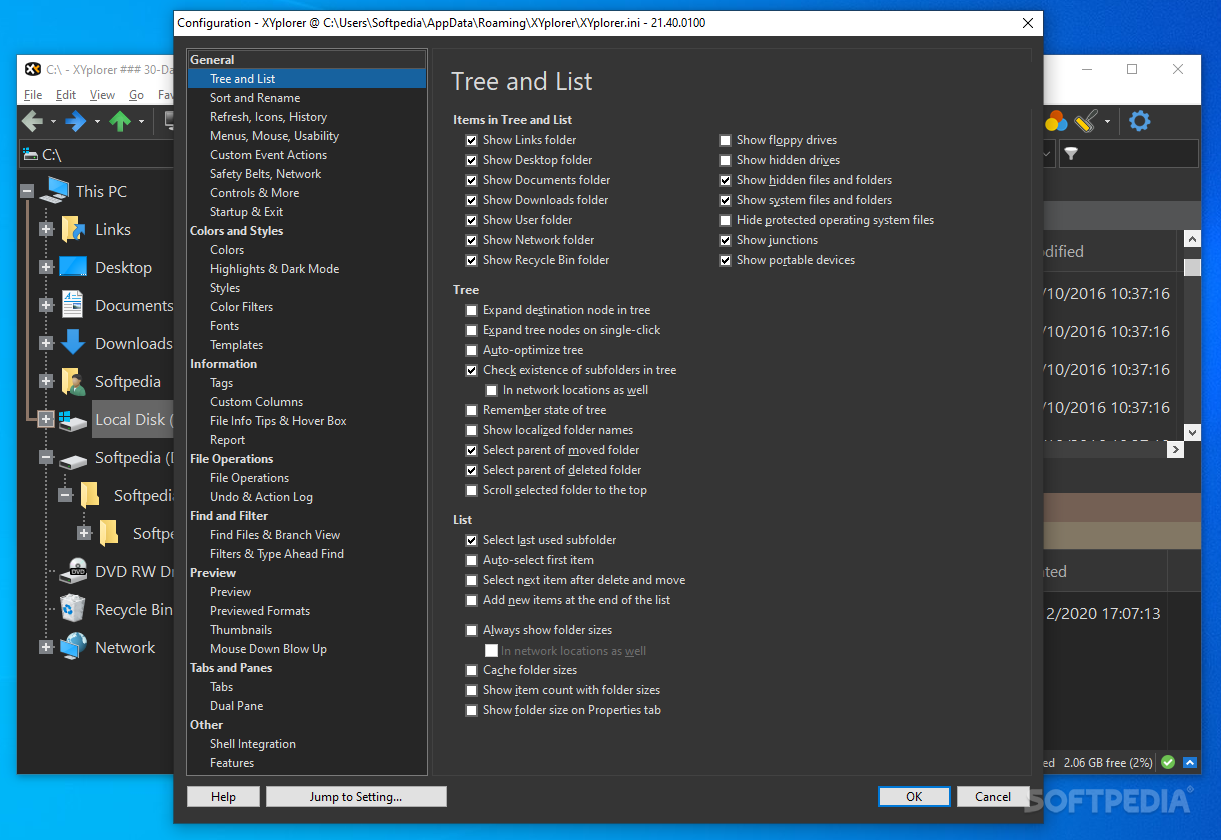The image size is (1221, 840).
Task: Click the 2.06 GB free status text
Action: click(1109, 763)
